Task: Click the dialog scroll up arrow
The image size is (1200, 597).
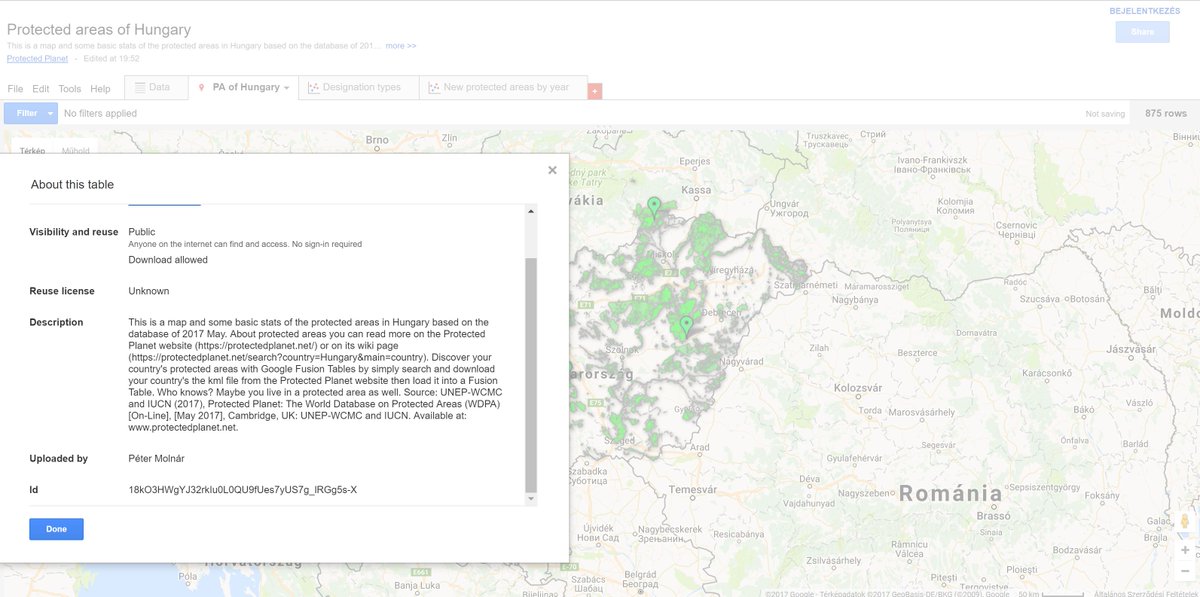Action: [531, 211]
